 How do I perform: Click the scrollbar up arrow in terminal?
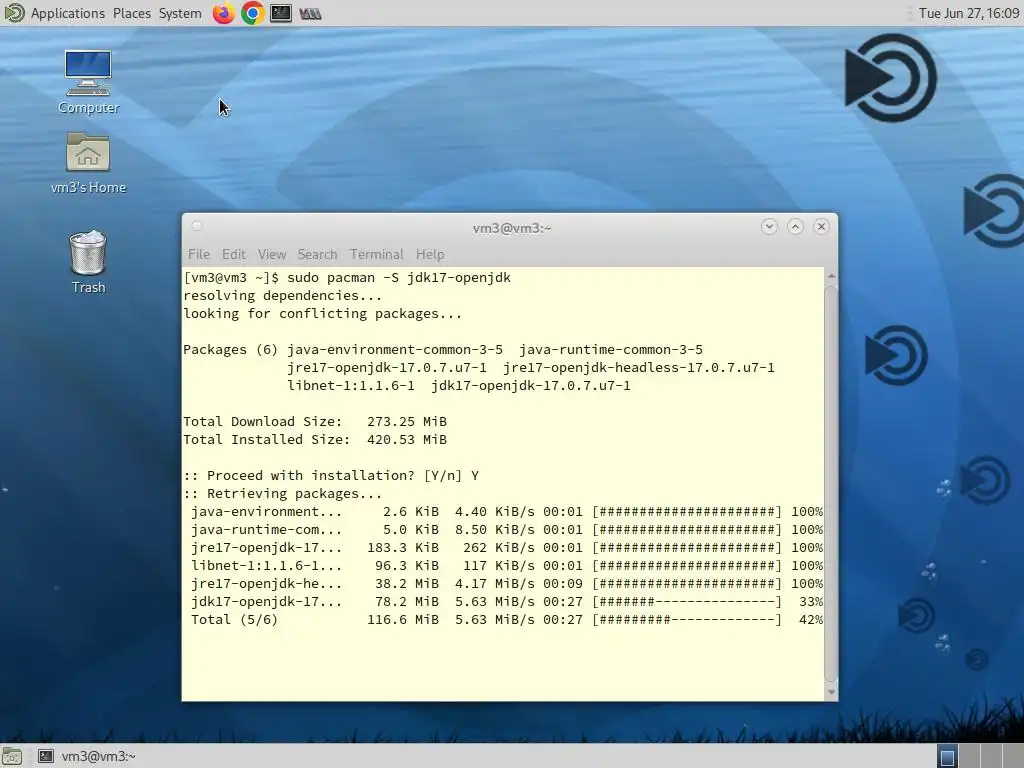coord(831,276)
